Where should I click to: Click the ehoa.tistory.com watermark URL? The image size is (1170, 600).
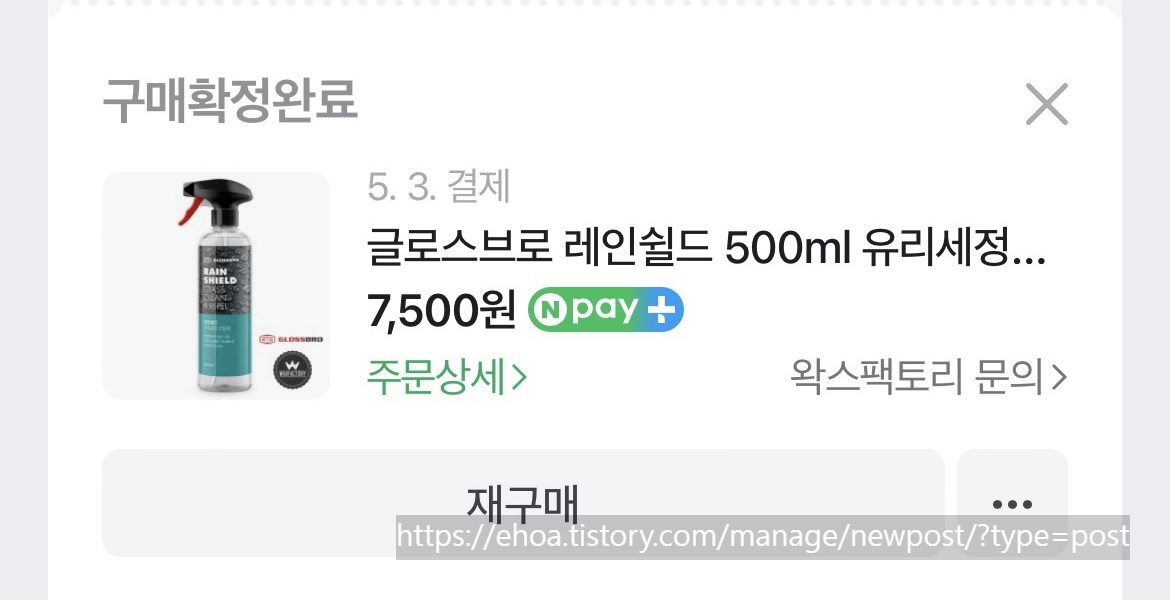[x=763, y=537]
